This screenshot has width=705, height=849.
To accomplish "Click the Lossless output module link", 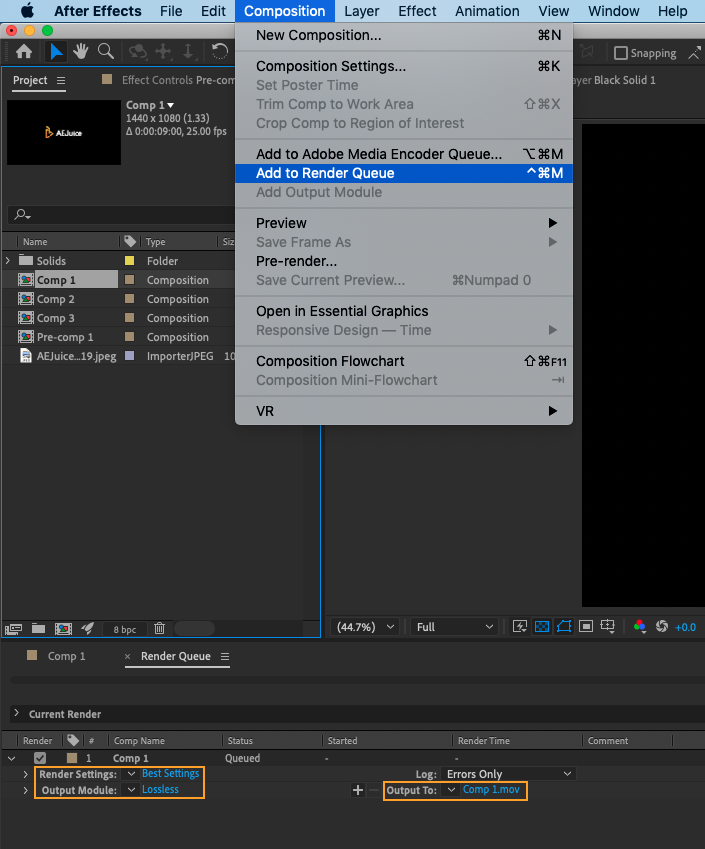I will tap(160, 789).
